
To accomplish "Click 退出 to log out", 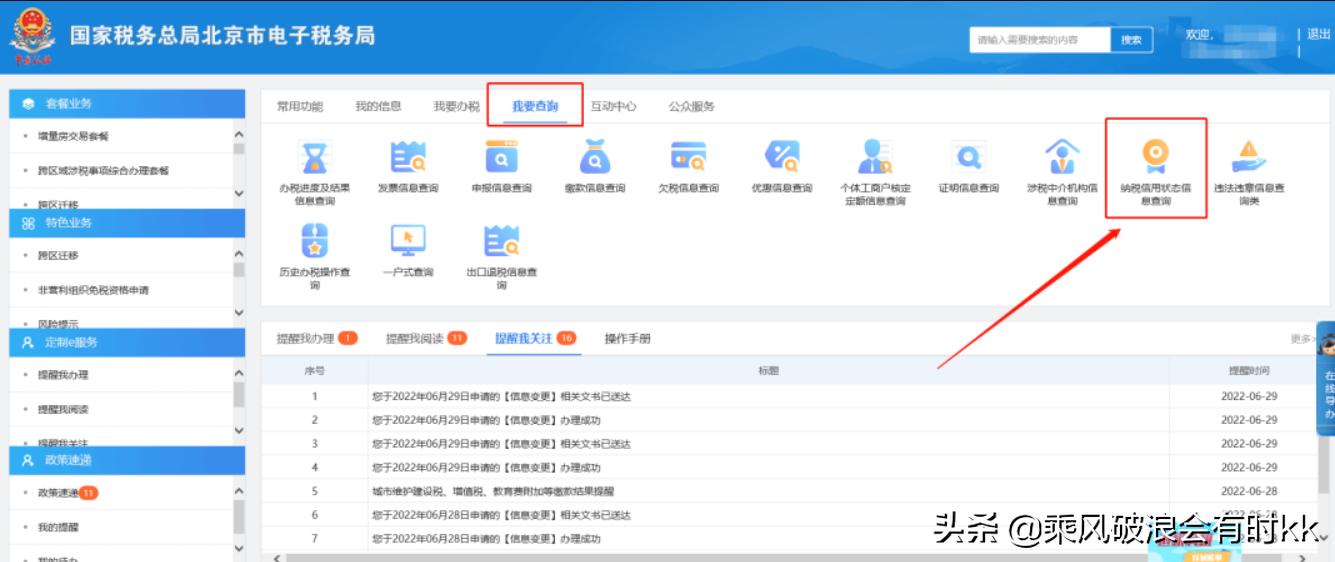I will point(1318,34).
